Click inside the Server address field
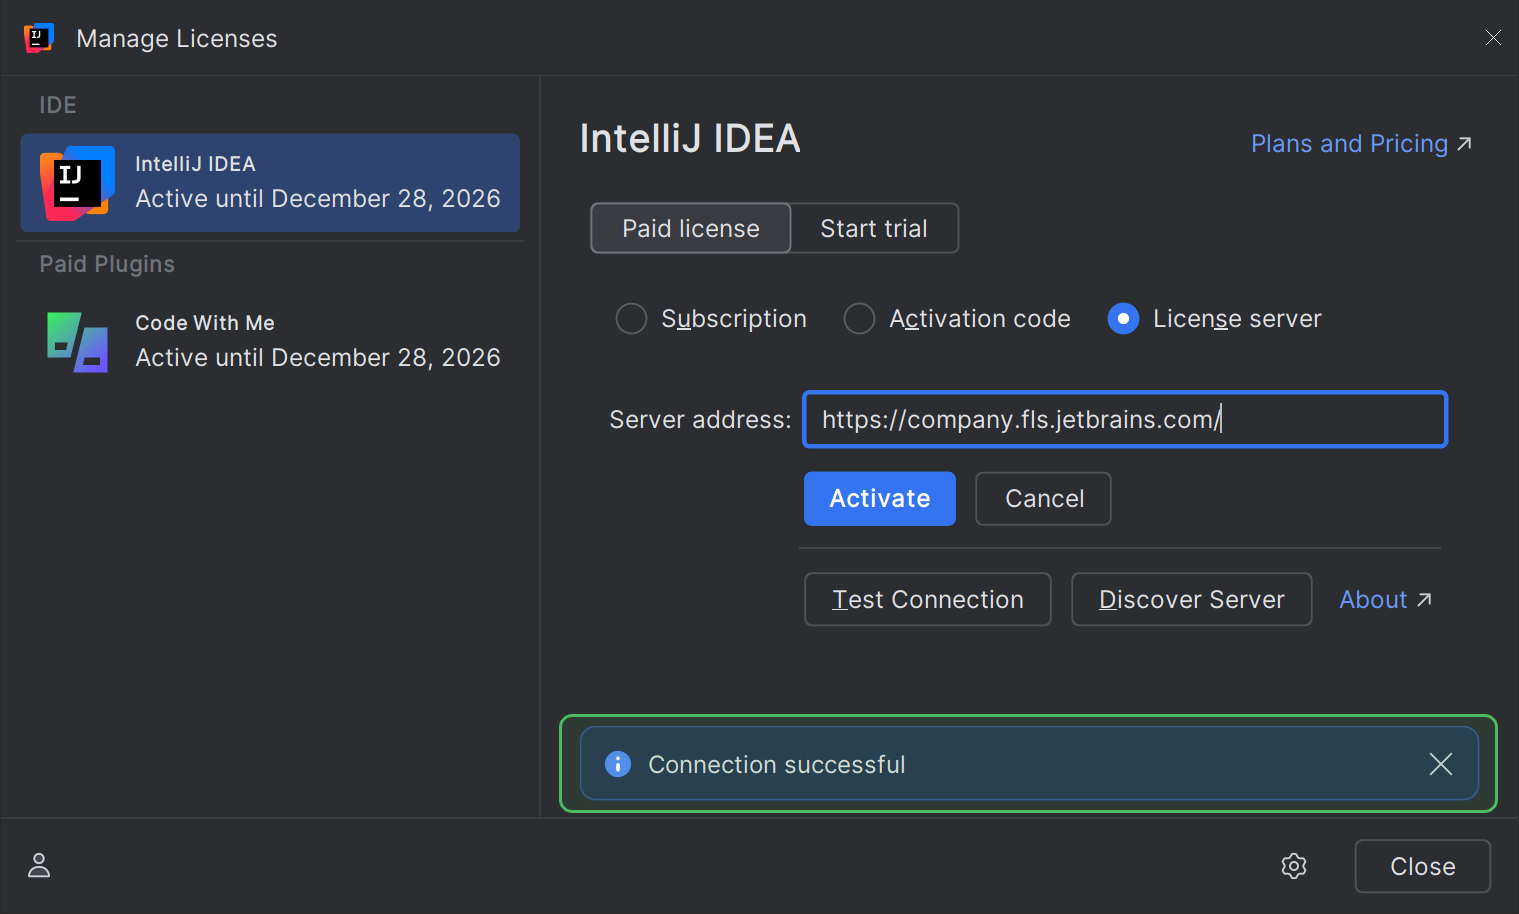Viewport: 1519px width, 914px height. tap(1124, 419)
